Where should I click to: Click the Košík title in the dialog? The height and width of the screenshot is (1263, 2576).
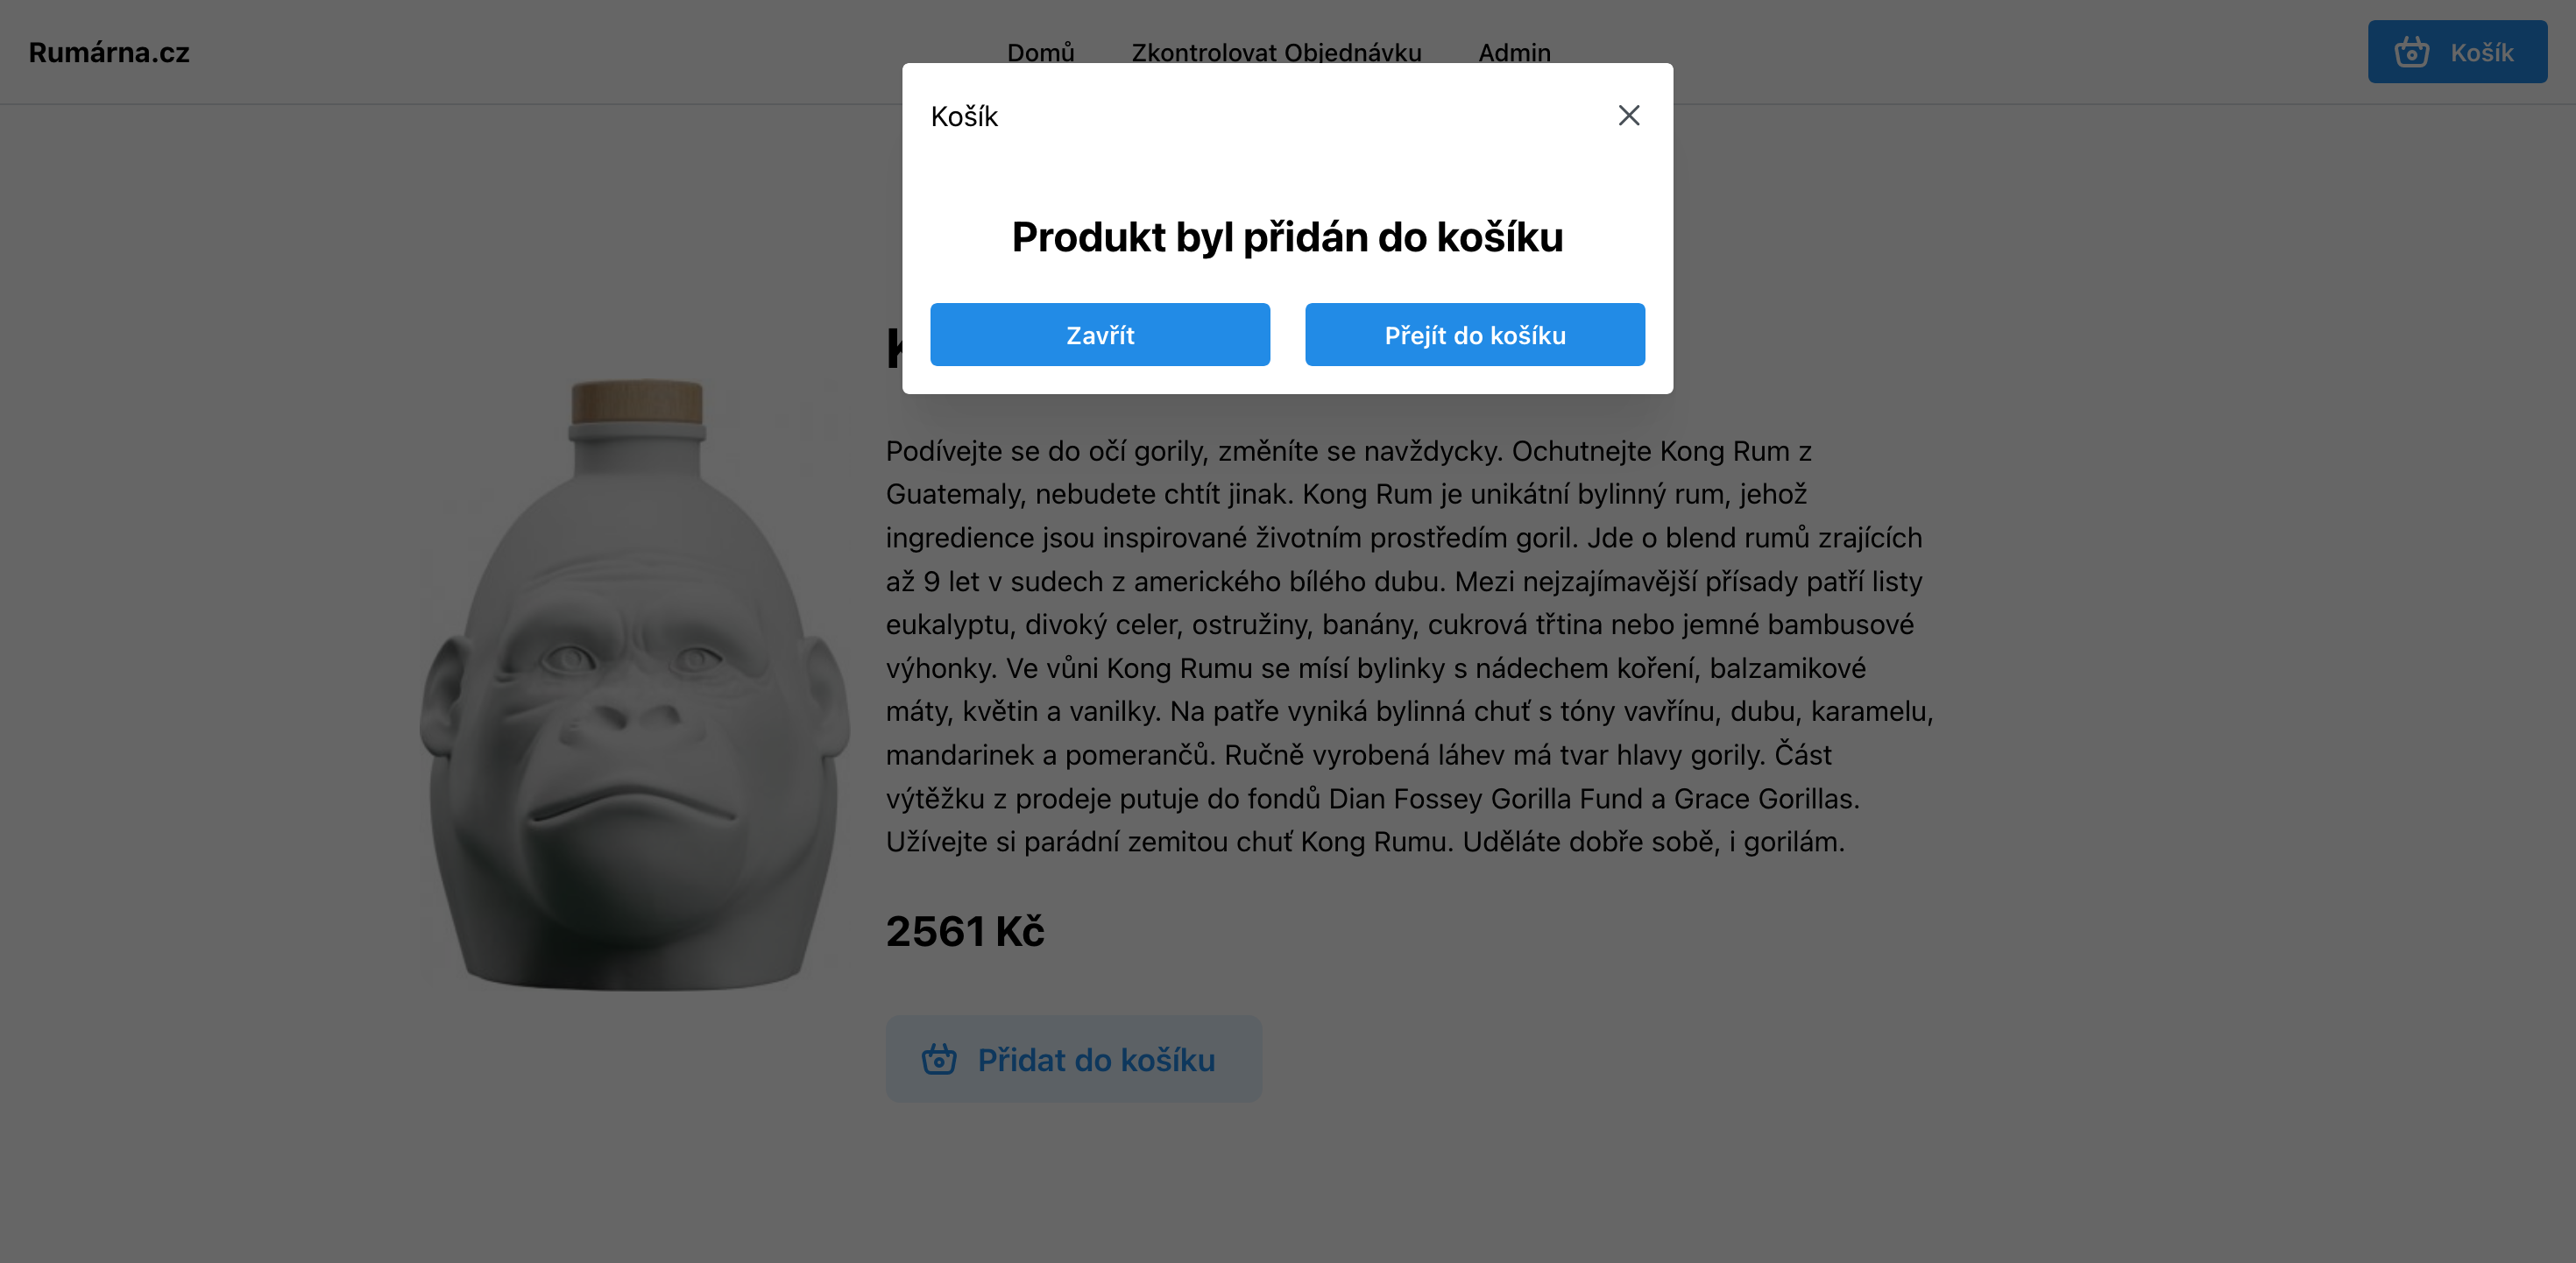pyautogui.click(x=964, y=117)
